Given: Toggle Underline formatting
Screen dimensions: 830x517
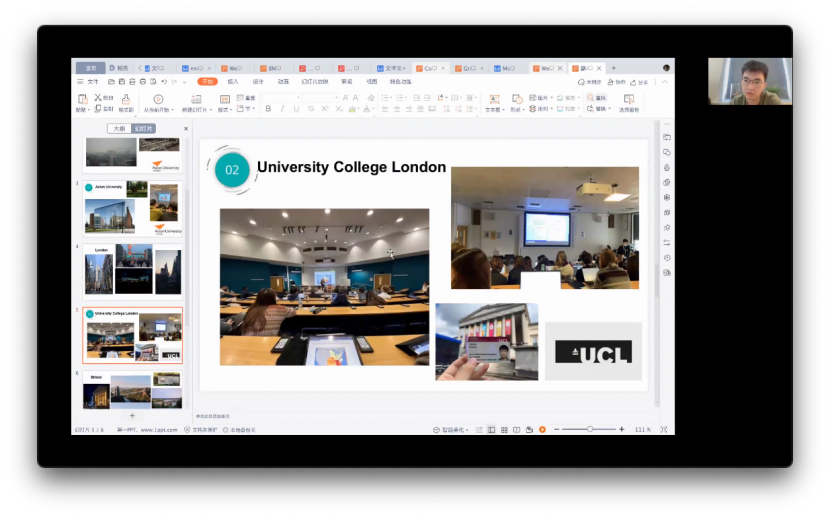Looking at the screenshot, I should click(x=296, y=108).
